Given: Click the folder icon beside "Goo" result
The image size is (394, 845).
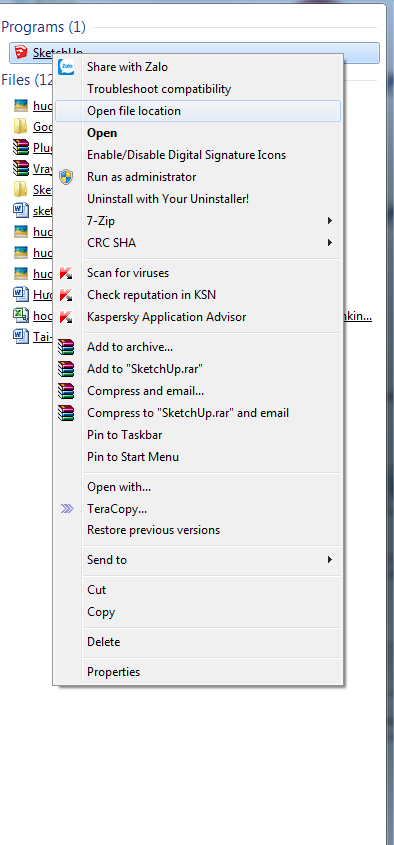Looking at the screenshot, I should coord(20,127).
